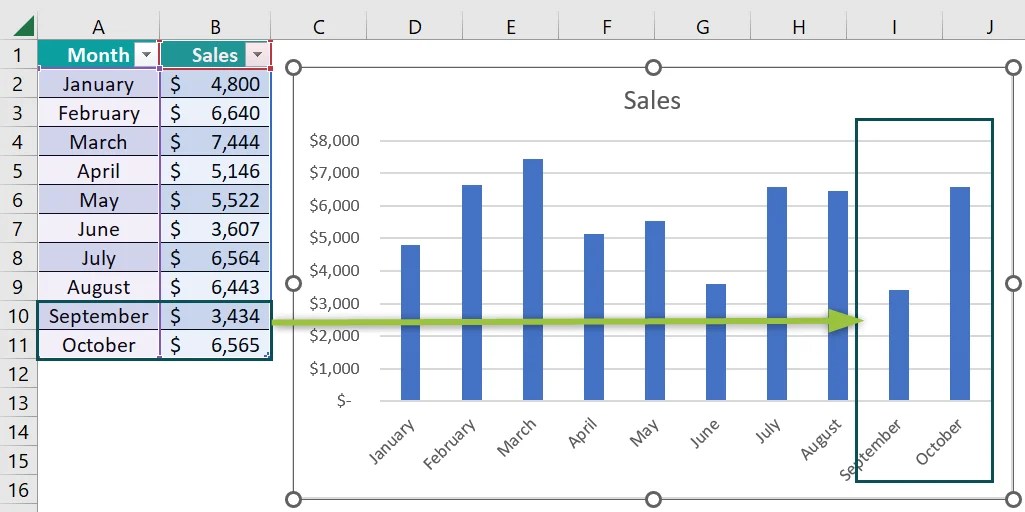Viewport: 1025px width, 512px height.
Task: Select the June cell
Action: [99, 229]
